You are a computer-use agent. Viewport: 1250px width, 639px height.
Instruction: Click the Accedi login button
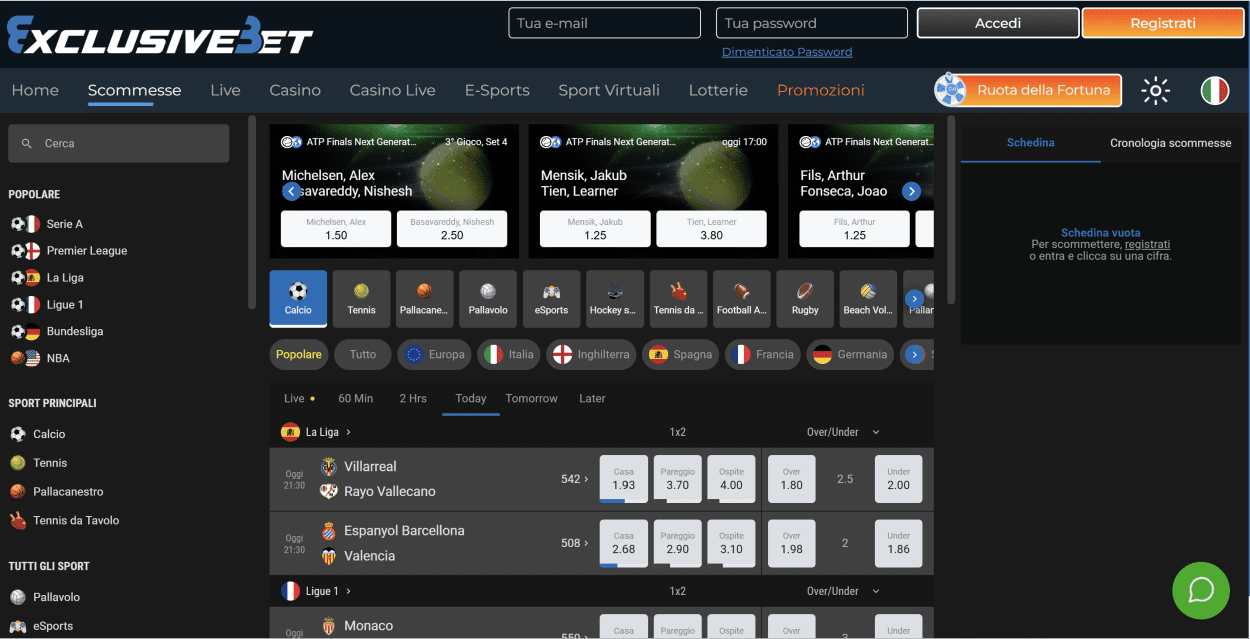point(998,23)
